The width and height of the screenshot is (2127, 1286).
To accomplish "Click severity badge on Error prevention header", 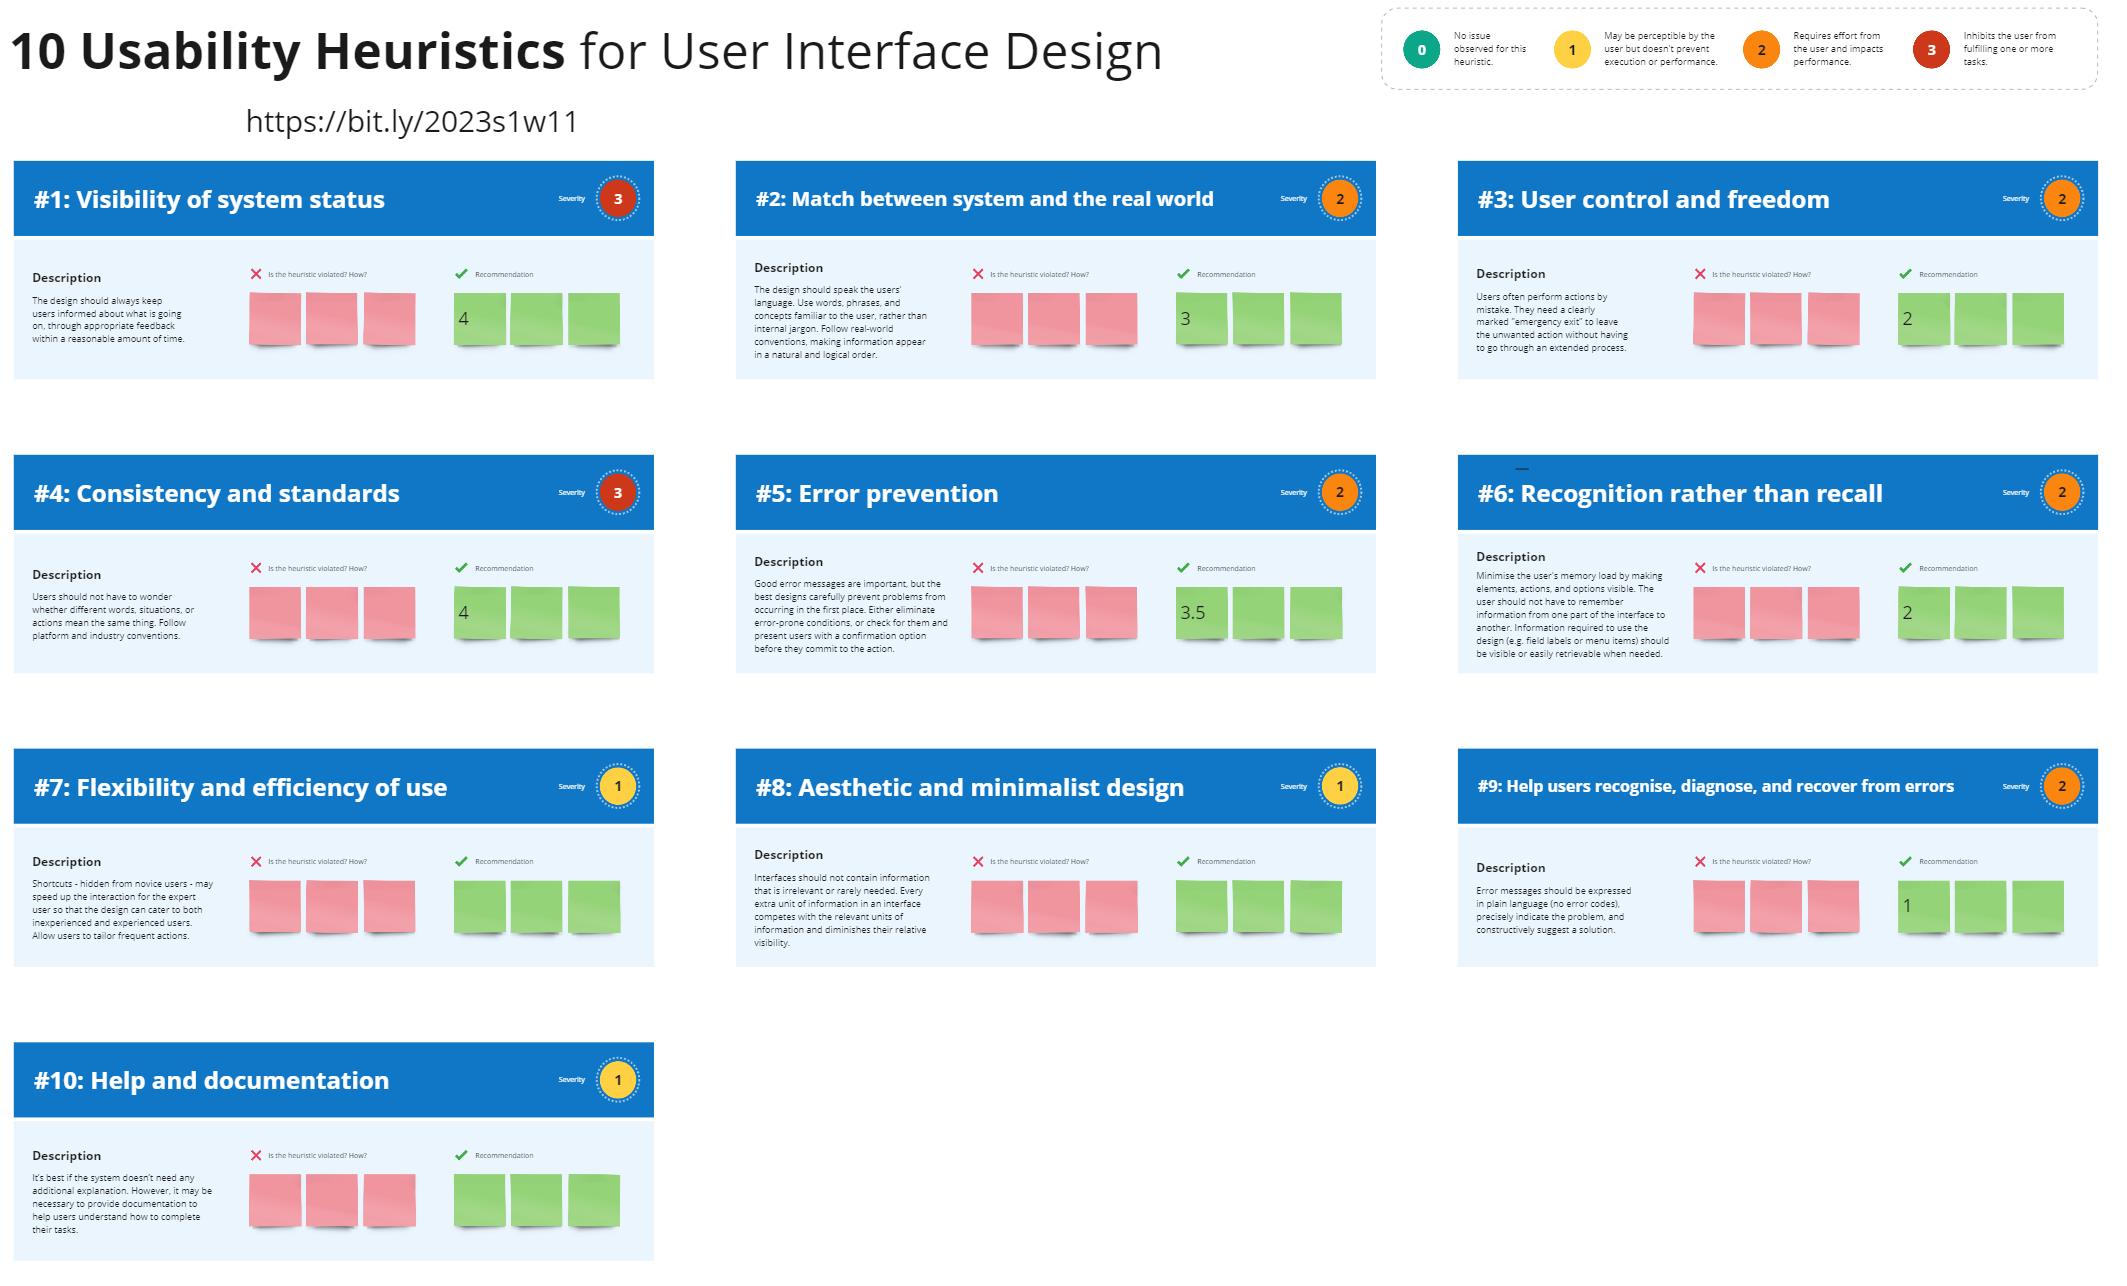I will pyautogui.click(x=1339, y=493).
